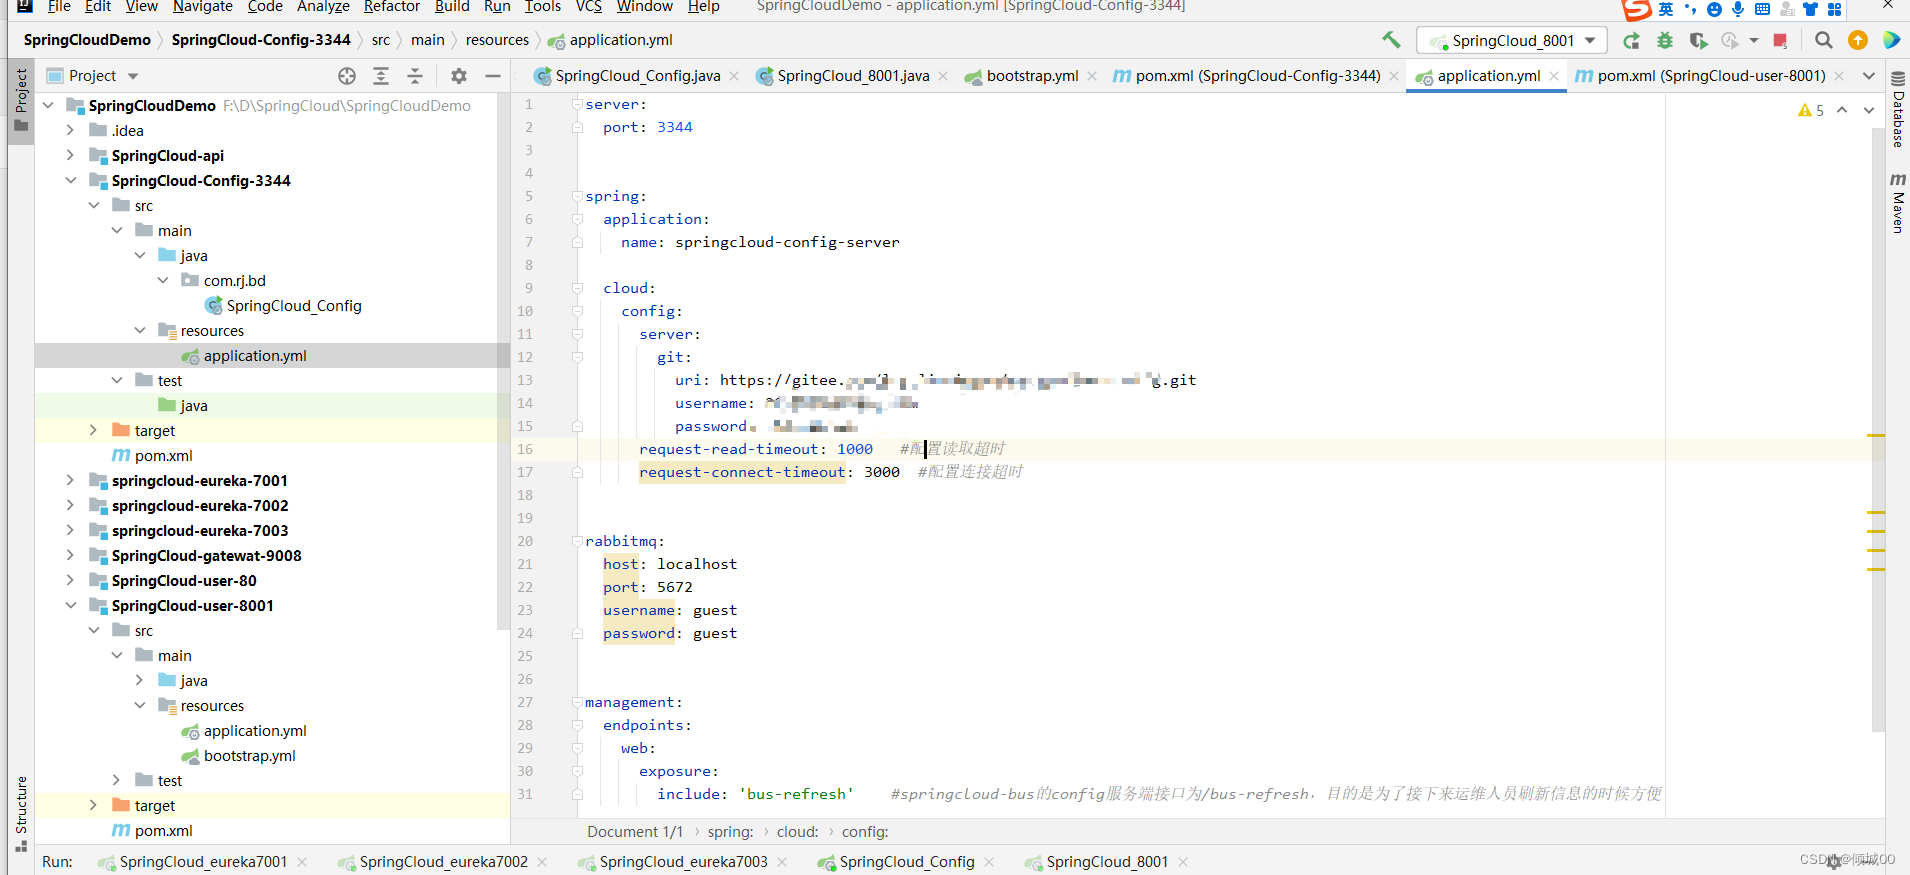Screen dimensions: 1910x875
Task: Open the profiler dropdown arrow icon
Action: pyautogui.click(x=1754, y=40)
